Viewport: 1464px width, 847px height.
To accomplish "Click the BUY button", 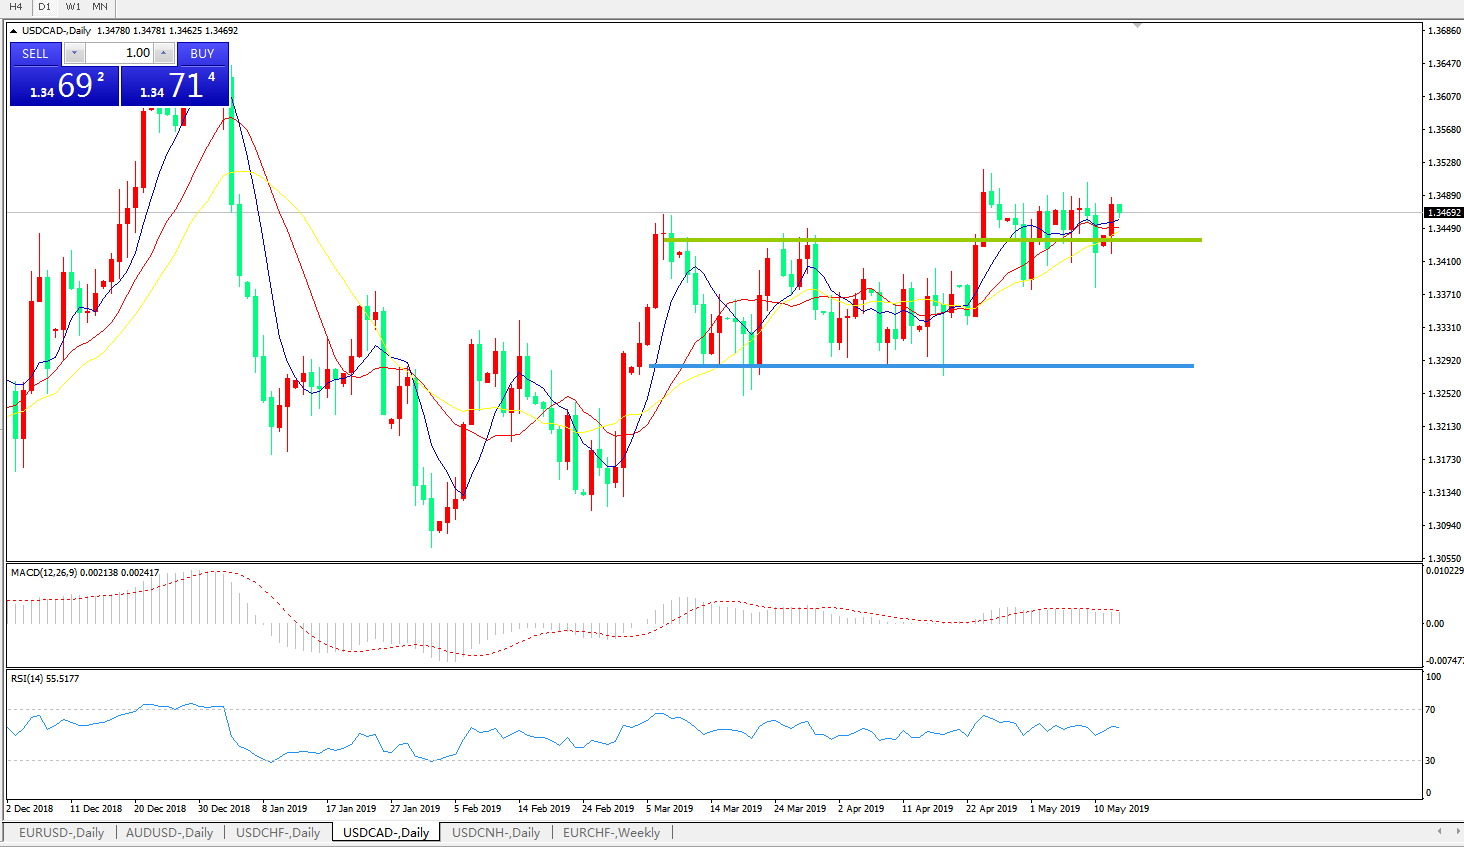I will [202, 53].
